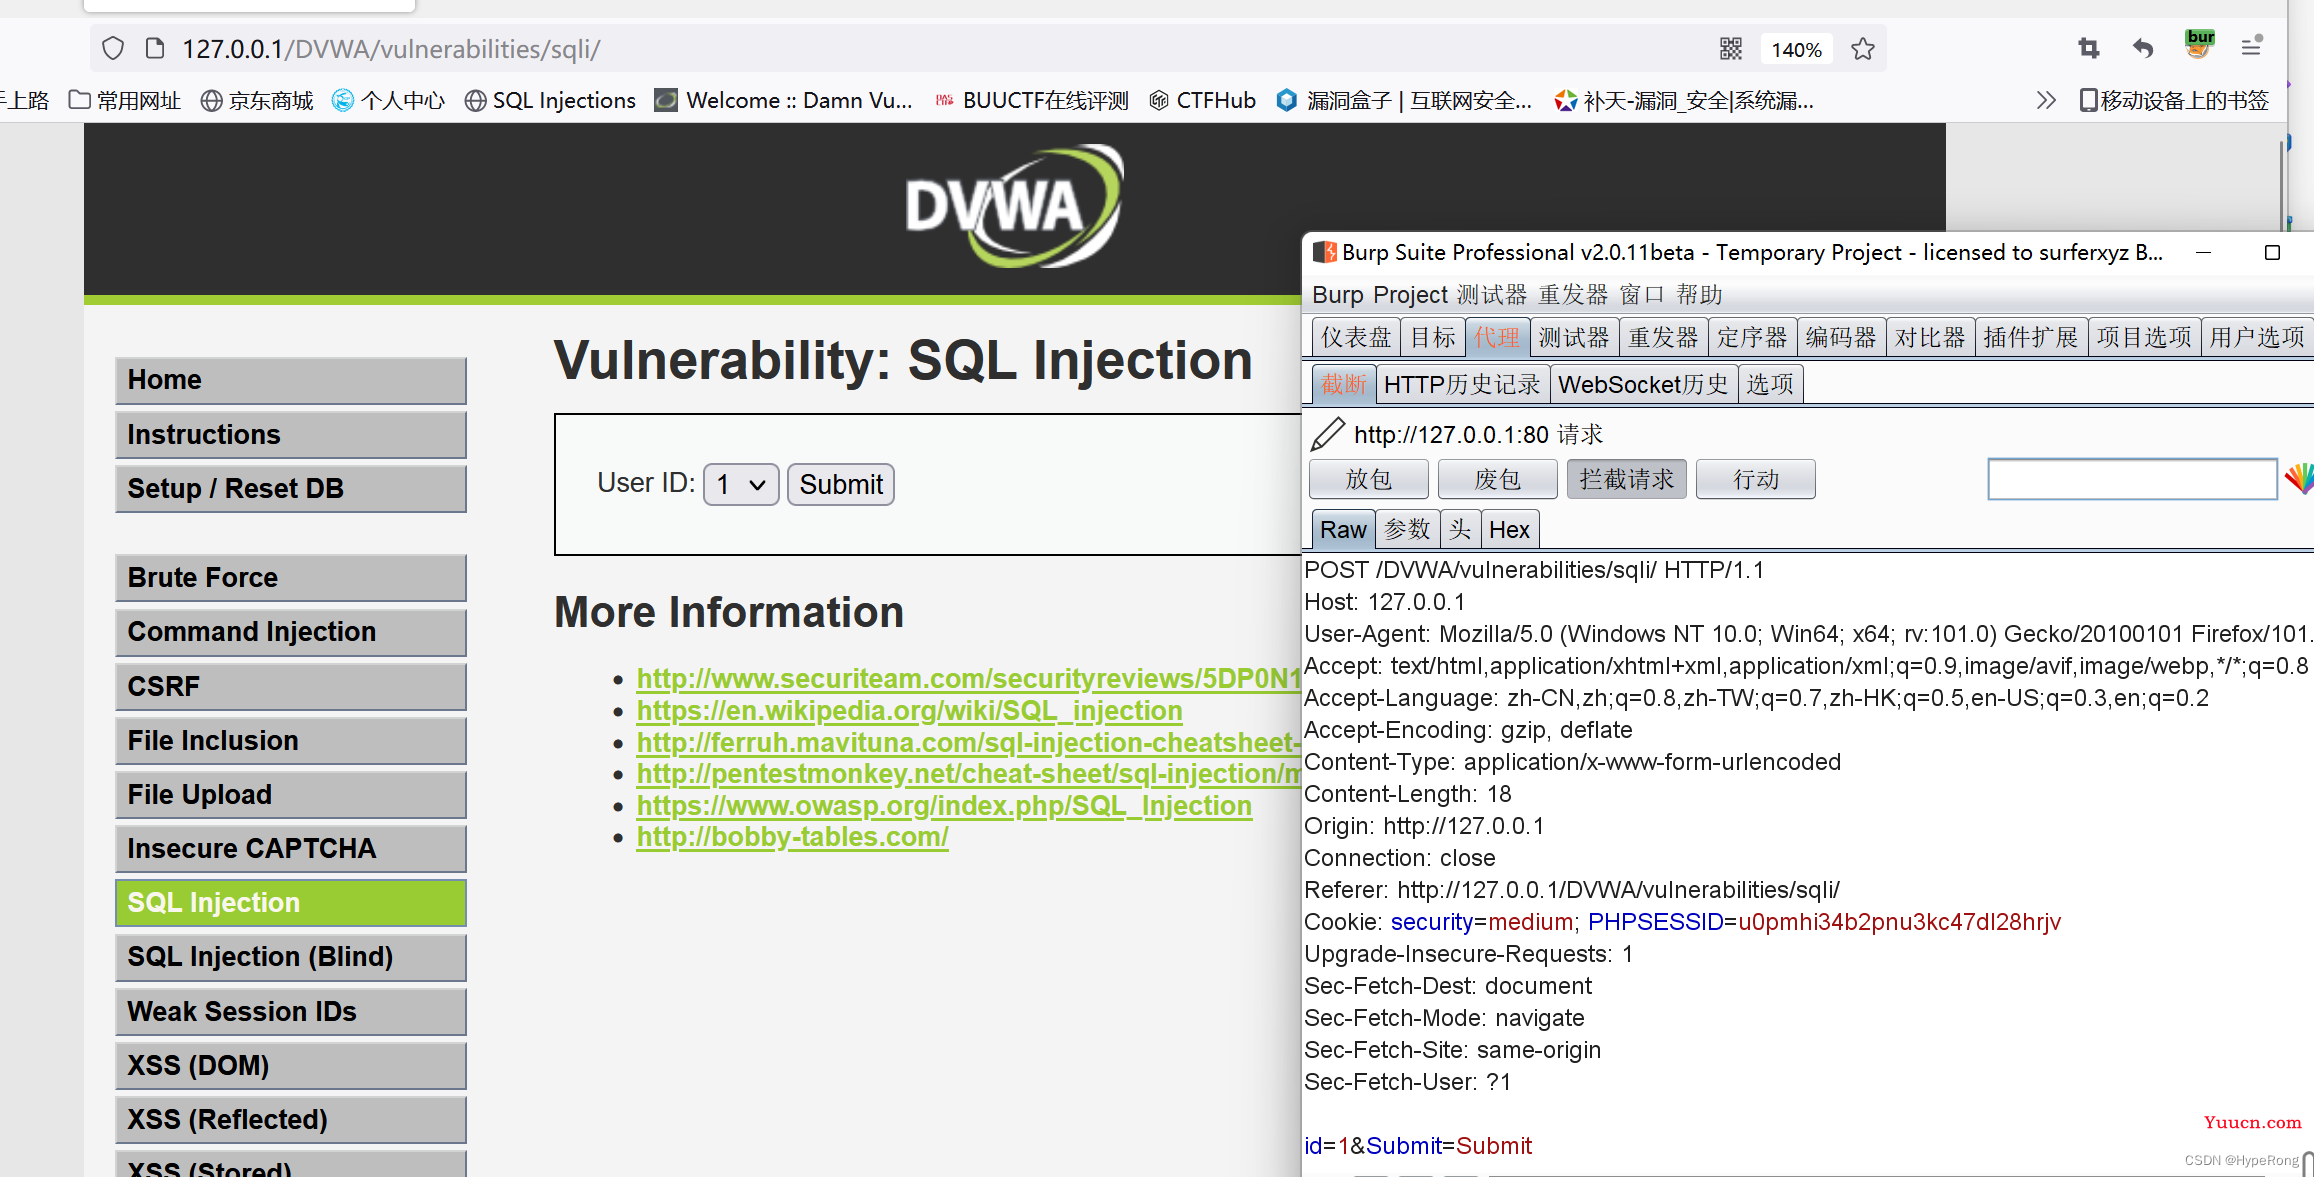The width and height of the screenshot is (2314, 1177).
Task: Switch to the 参数 params tab
Action: coord(1408,529)
